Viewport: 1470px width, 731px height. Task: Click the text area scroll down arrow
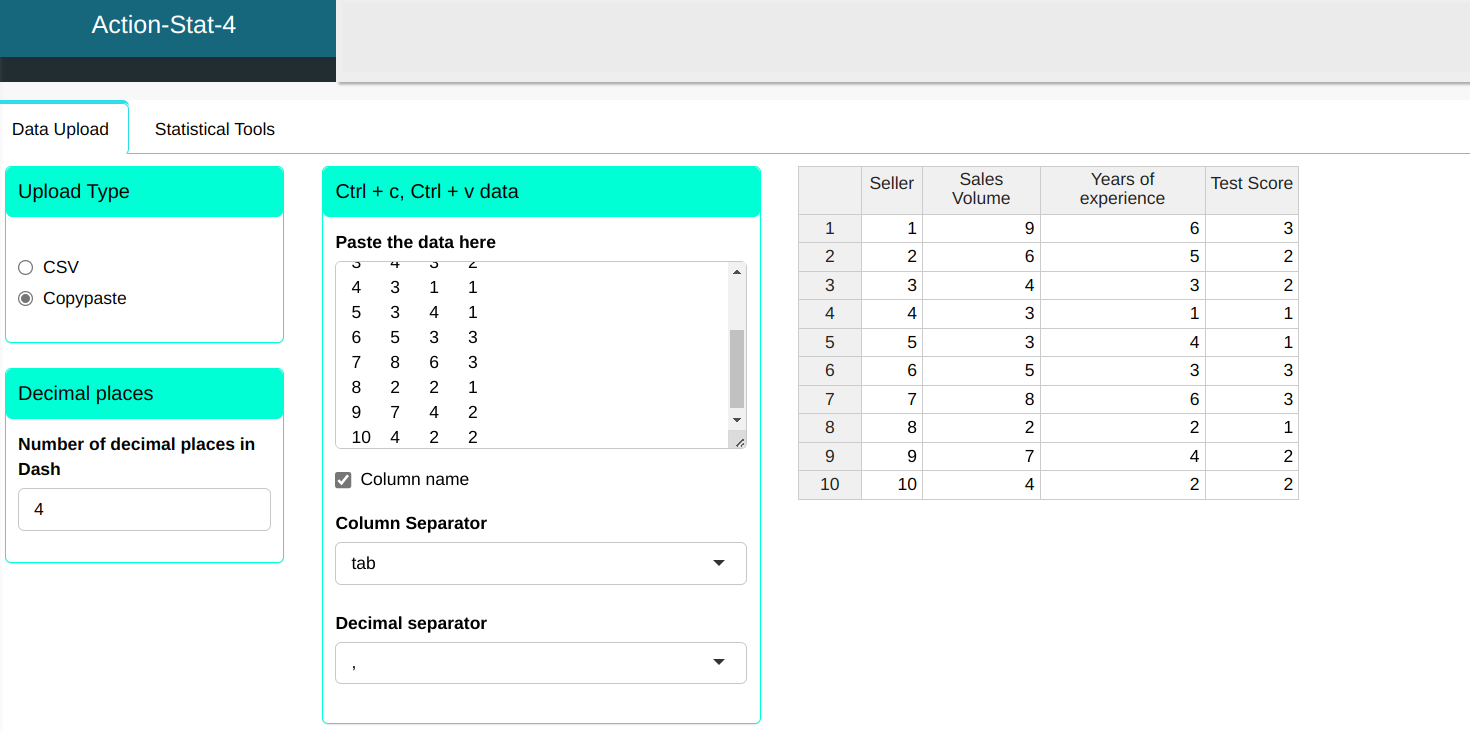737,420
